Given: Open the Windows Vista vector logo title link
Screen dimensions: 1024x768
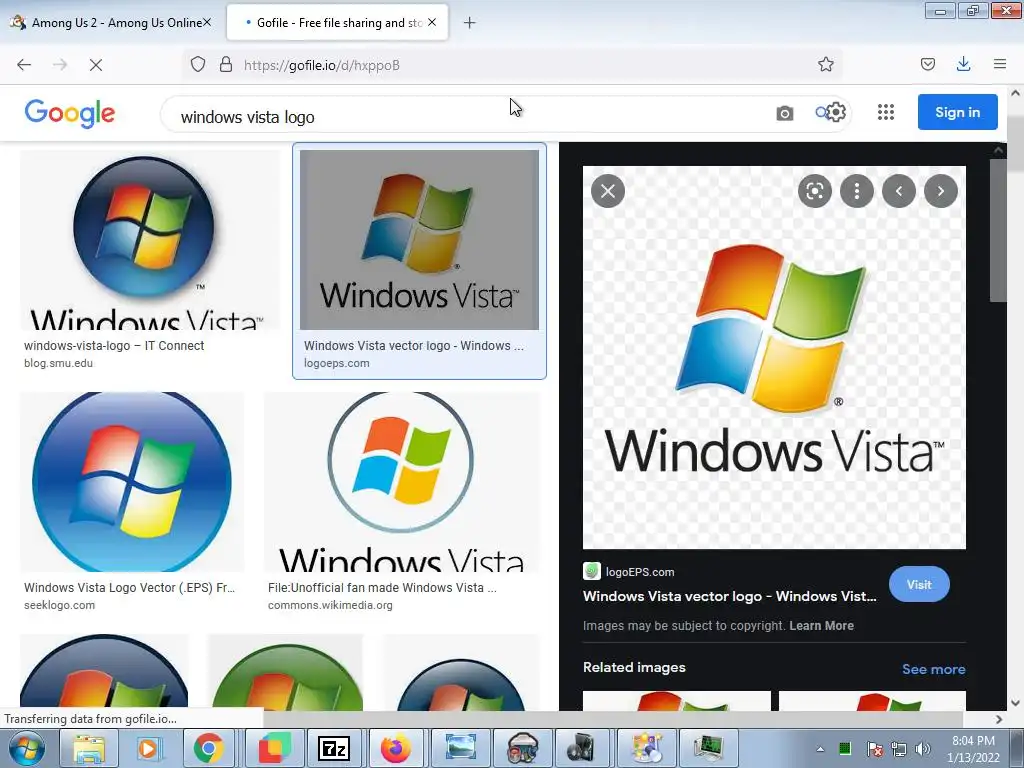Looking at the screenshot, I should [729, 596].
